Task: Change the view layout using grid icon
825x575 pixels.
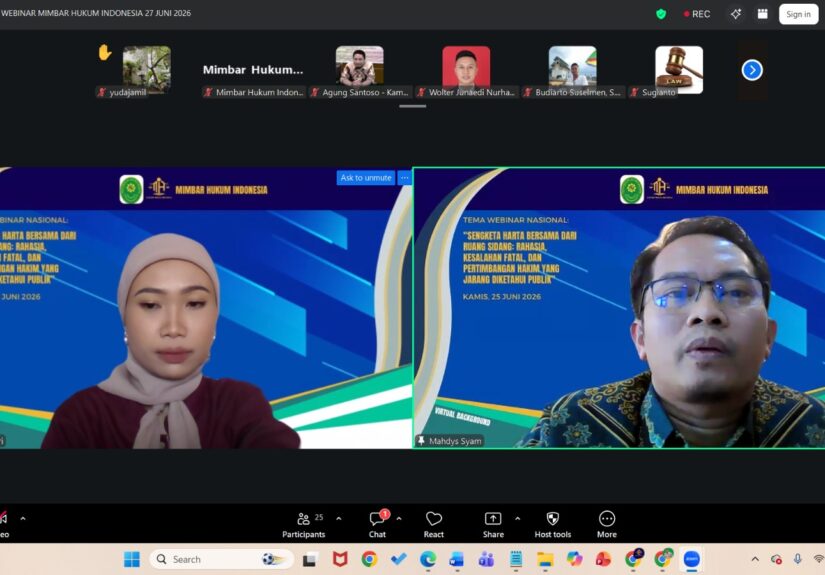Action: [x=762, y=14]
